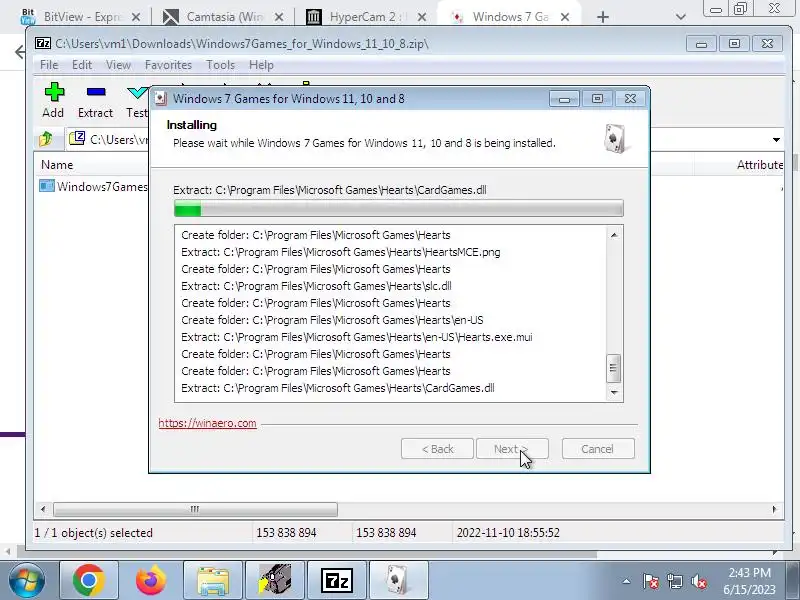Click the network tray icon
This screenshot has width=800, height=600.
pyautogui.click(x=674, y=581)
